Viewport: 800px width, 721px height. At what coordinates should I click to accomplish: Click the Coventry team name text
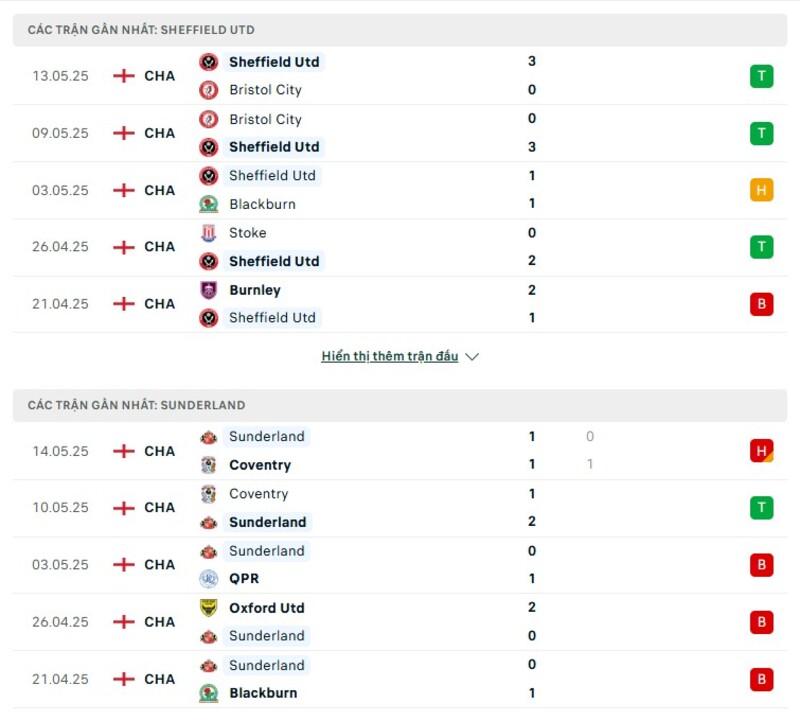(260, 465)
